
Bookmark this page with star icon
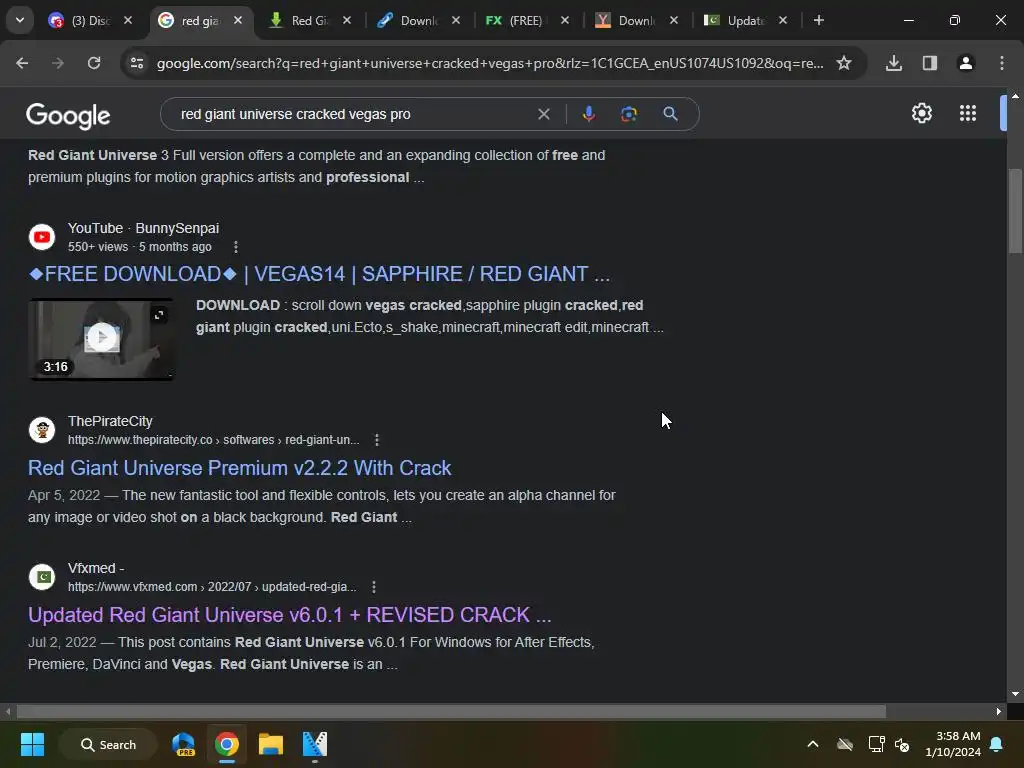(844, 63)
